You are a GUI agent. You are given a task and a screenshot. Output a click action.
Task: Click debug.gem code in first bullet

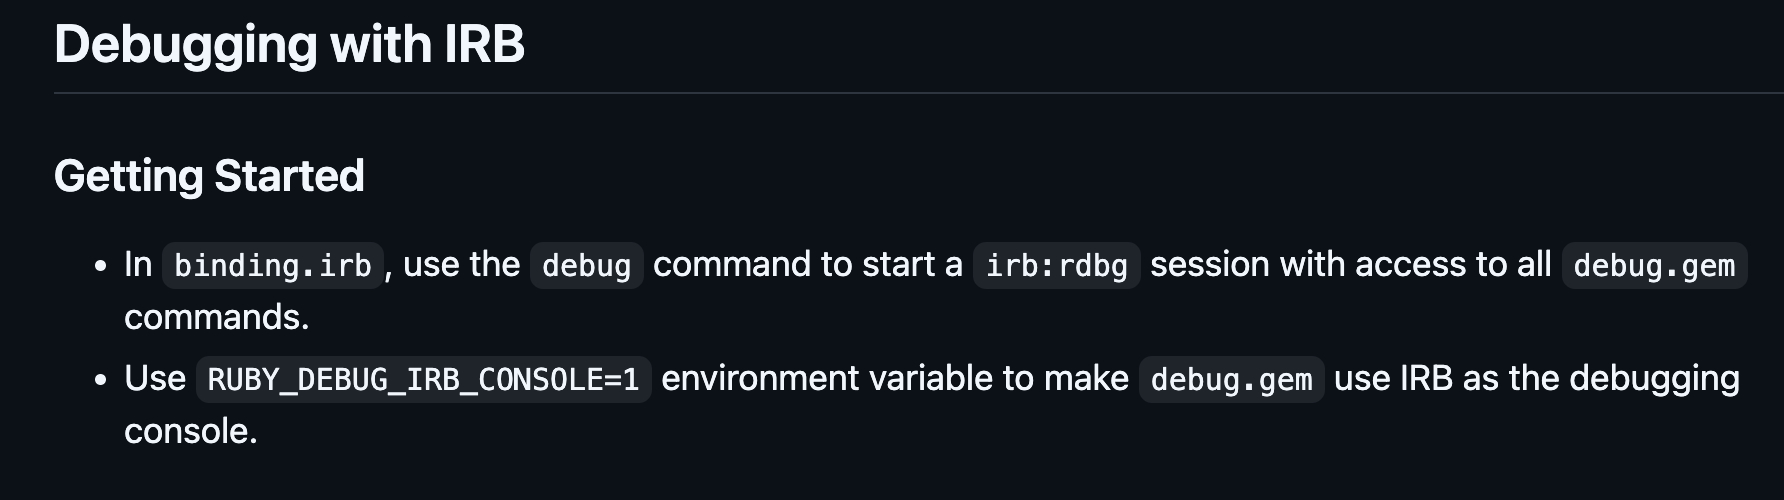click(x=1653, y=265)
